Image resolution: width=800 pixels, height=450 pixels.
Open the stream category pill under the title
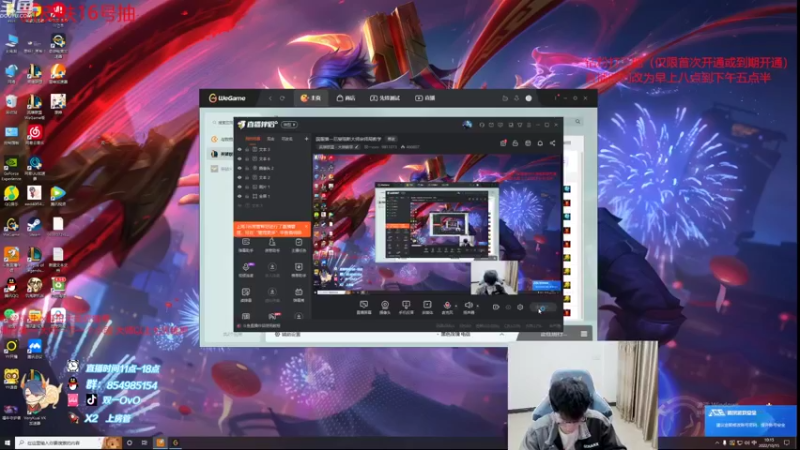tap(339, 147)
